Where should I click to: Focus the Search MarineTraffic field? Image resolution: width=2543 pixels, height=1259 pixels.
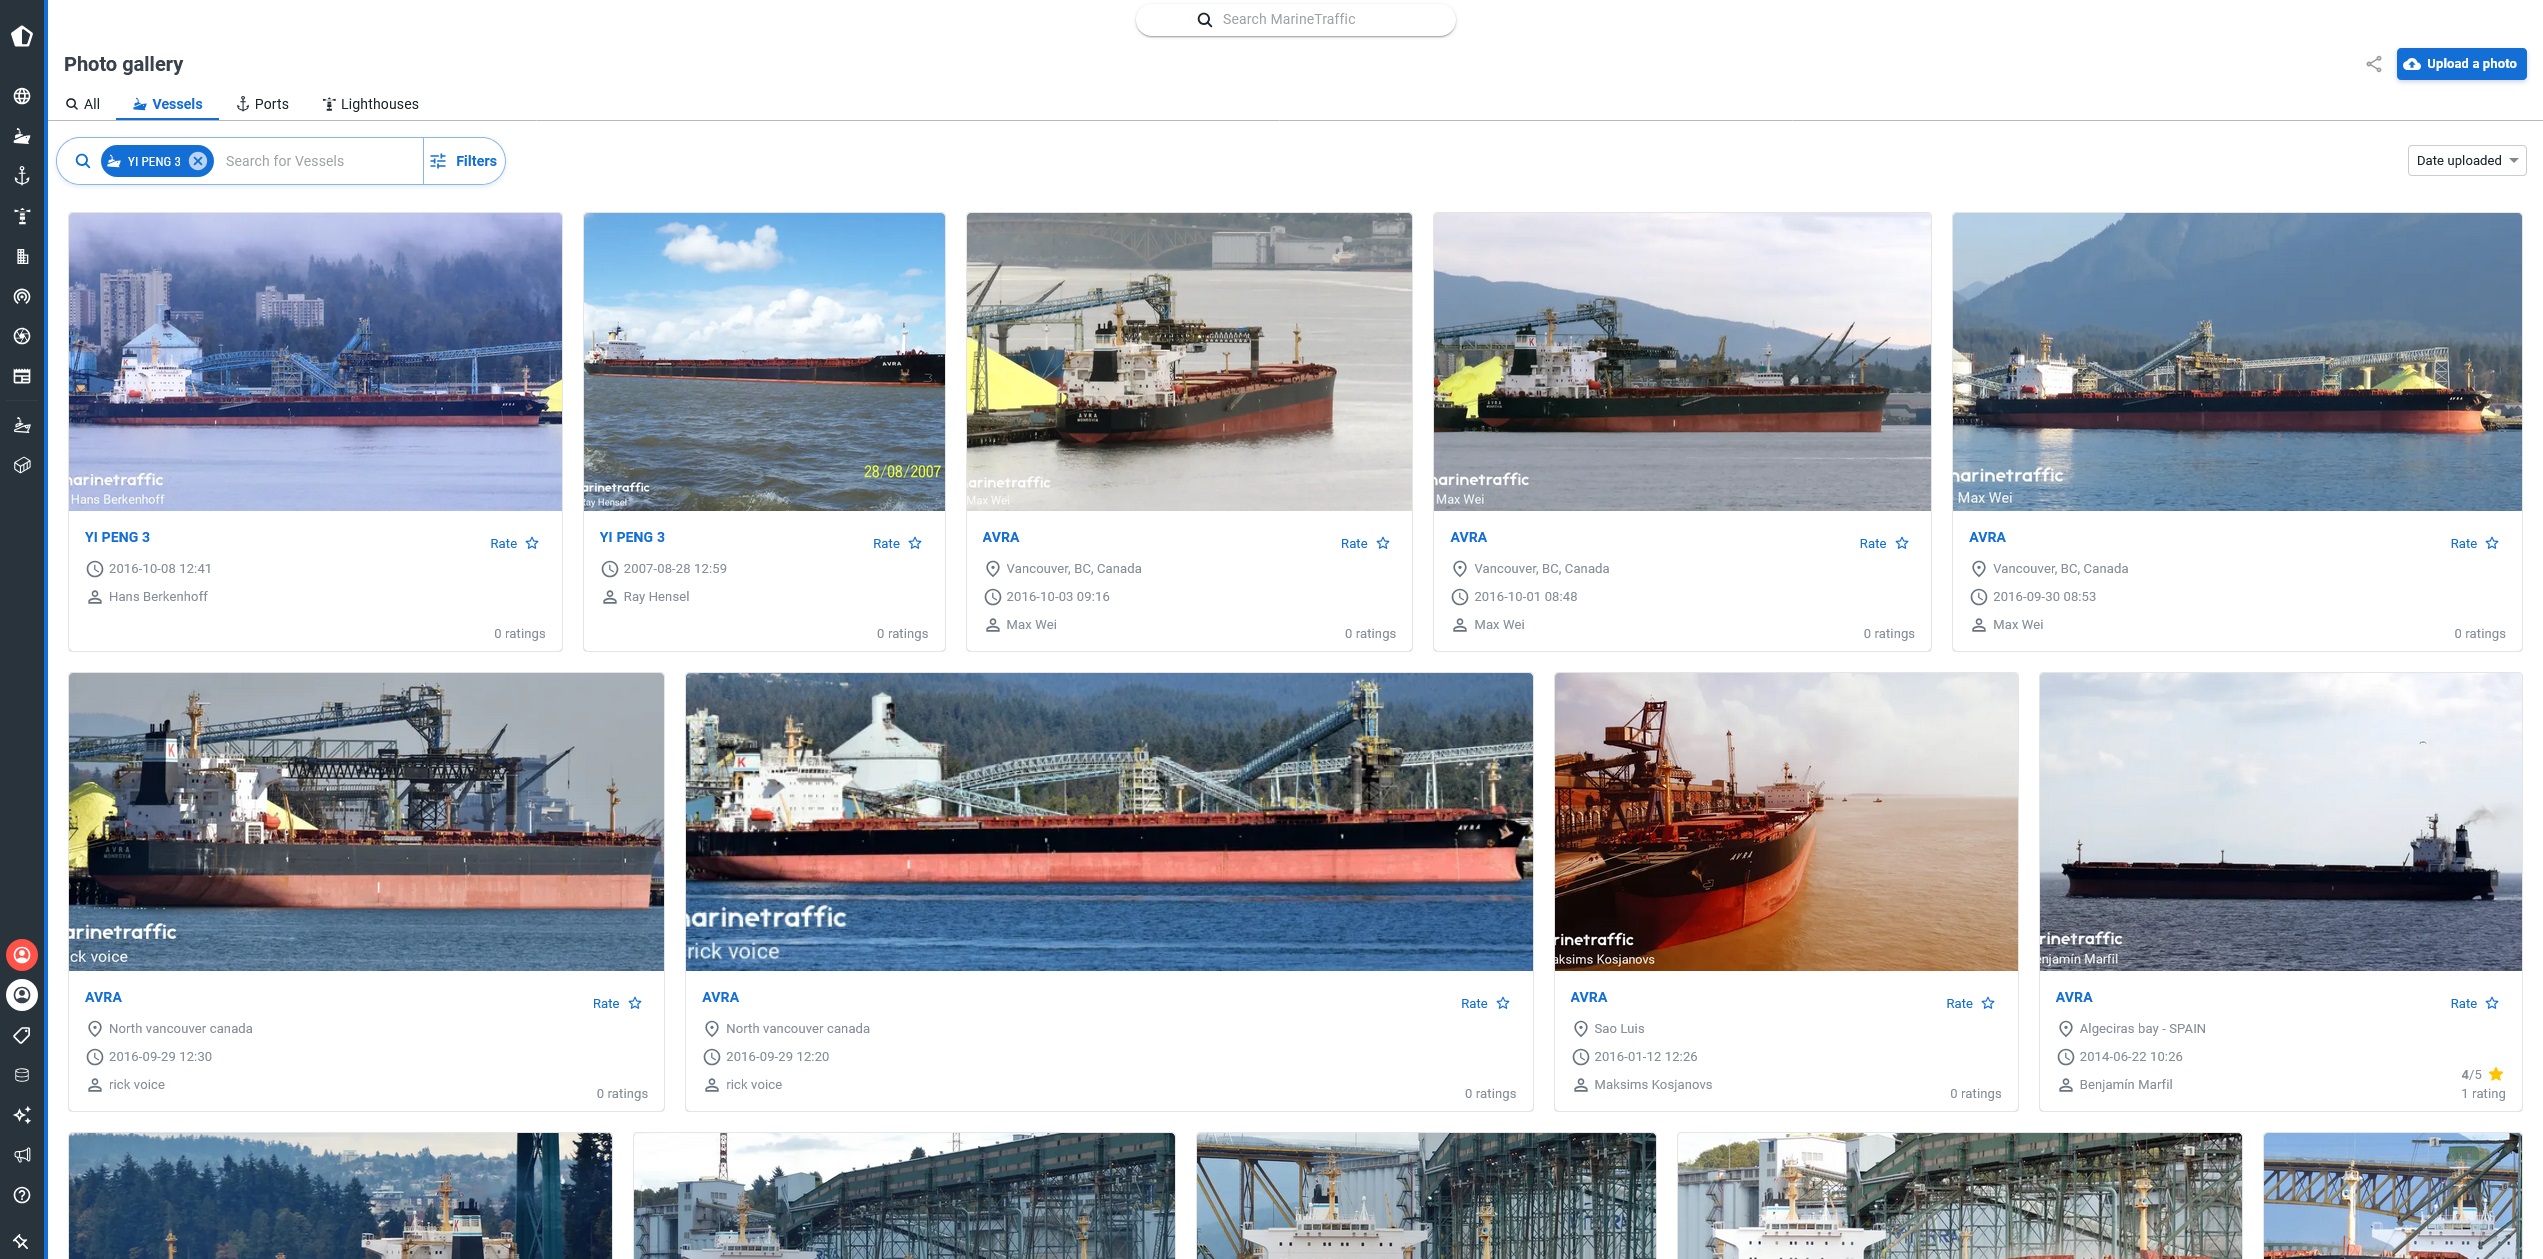[1295, 19]
